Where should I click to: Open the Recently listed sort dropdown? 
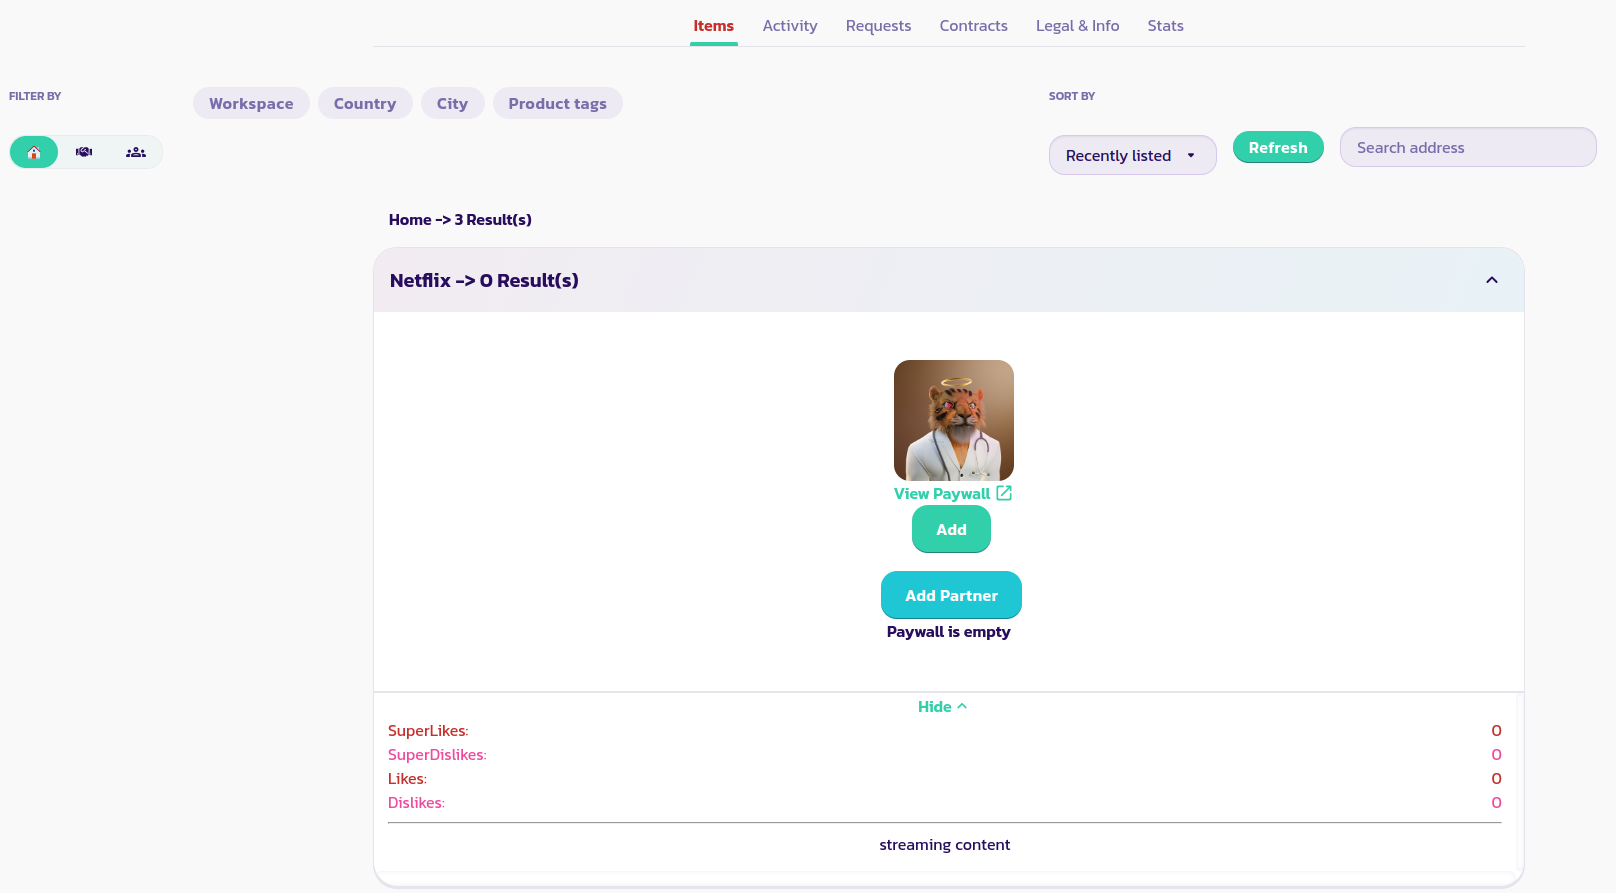(x=1132, y=155)
